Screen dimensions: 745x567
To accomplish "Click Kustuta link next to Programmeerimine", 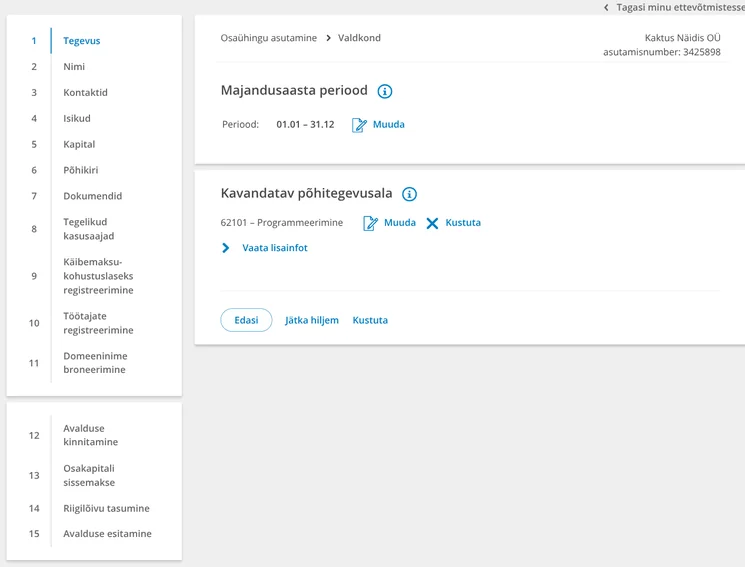I will [x=463, y=223].
